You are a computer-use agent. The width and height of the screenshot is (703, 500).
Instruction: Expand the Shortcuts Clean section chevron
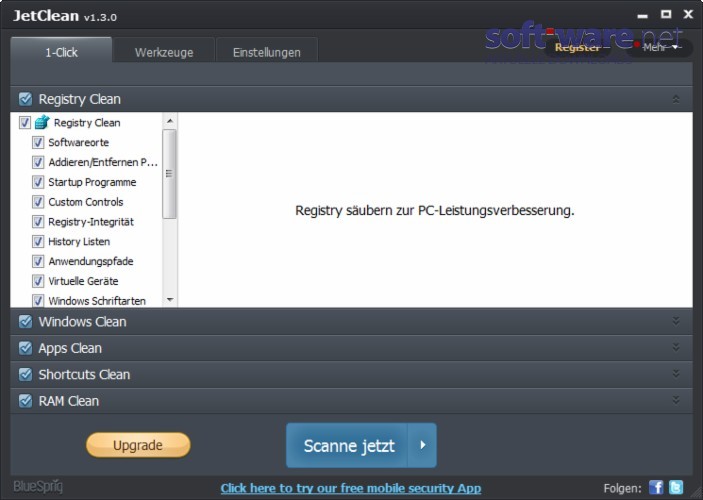676,374
